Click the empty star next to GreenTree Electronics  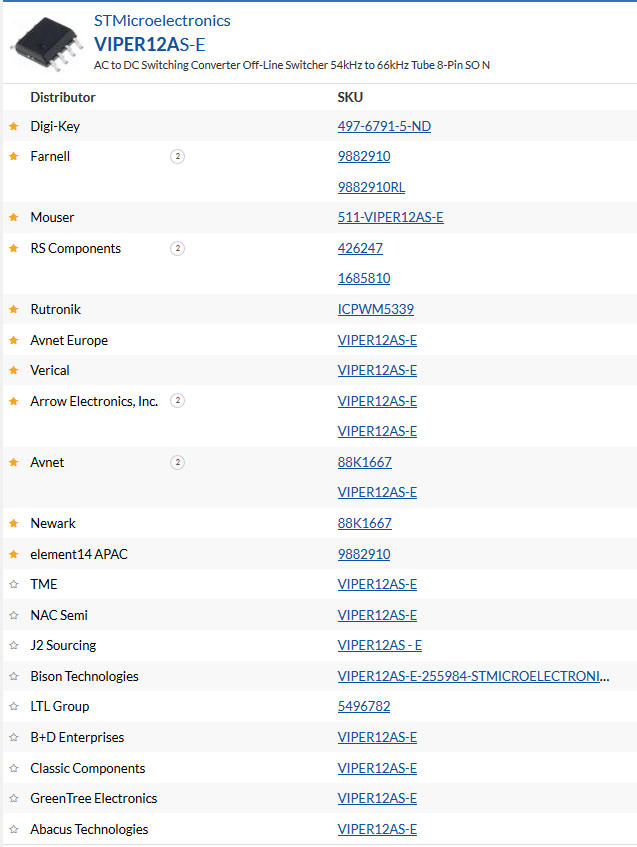[x=14, y=798]
